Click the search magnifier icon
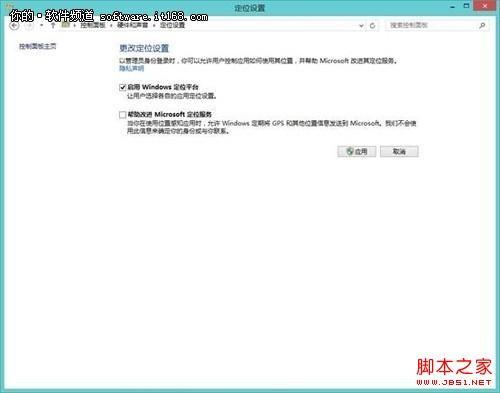The width and height of the screenshot is (500, 393). [482, 25]
